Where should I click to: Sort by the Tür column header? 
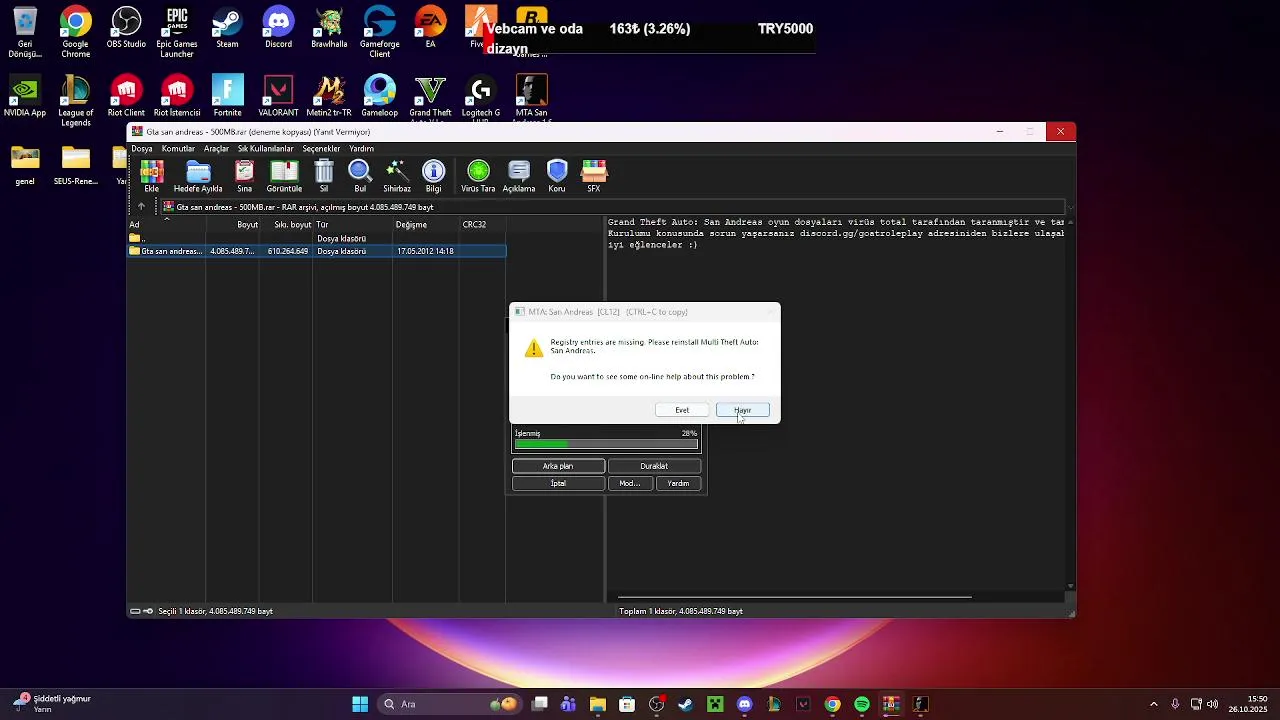(x=353, y=225)
